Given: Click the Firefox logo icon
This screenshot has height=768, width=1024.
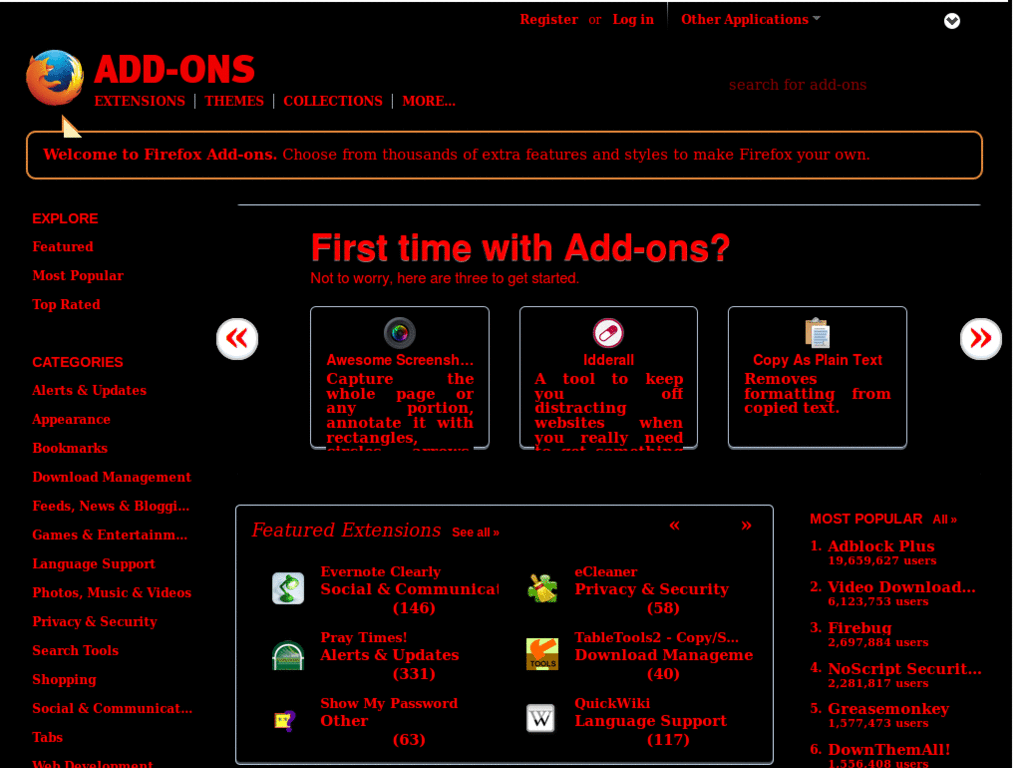Looking at the screenshot, I should [x=54, y=78].
